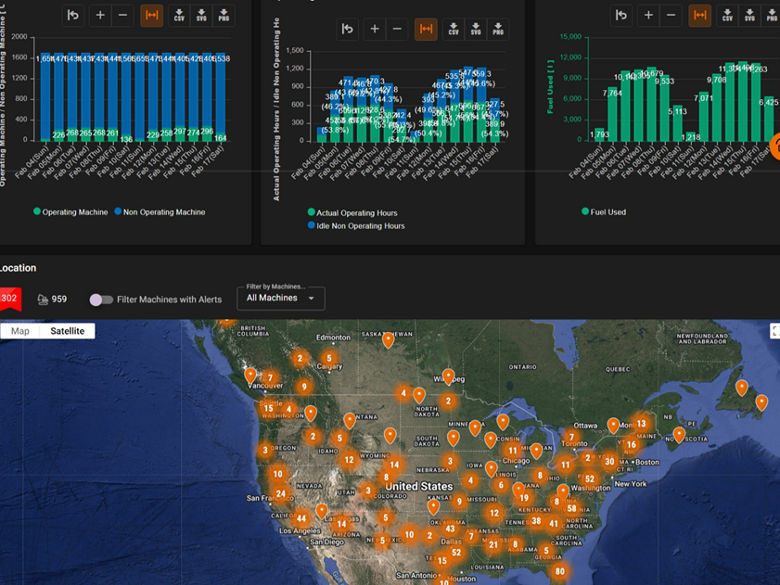
Task: Save the Operating Hours chart as PNG
Action: (499, 30)
